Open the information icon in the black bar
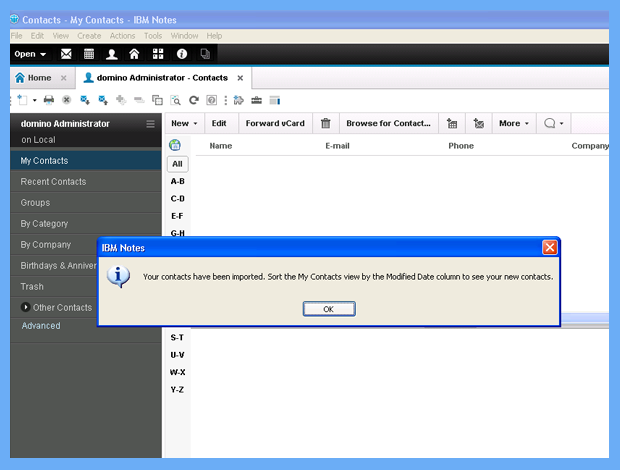This screenshot has height=470, width=620. coord(181,54)
